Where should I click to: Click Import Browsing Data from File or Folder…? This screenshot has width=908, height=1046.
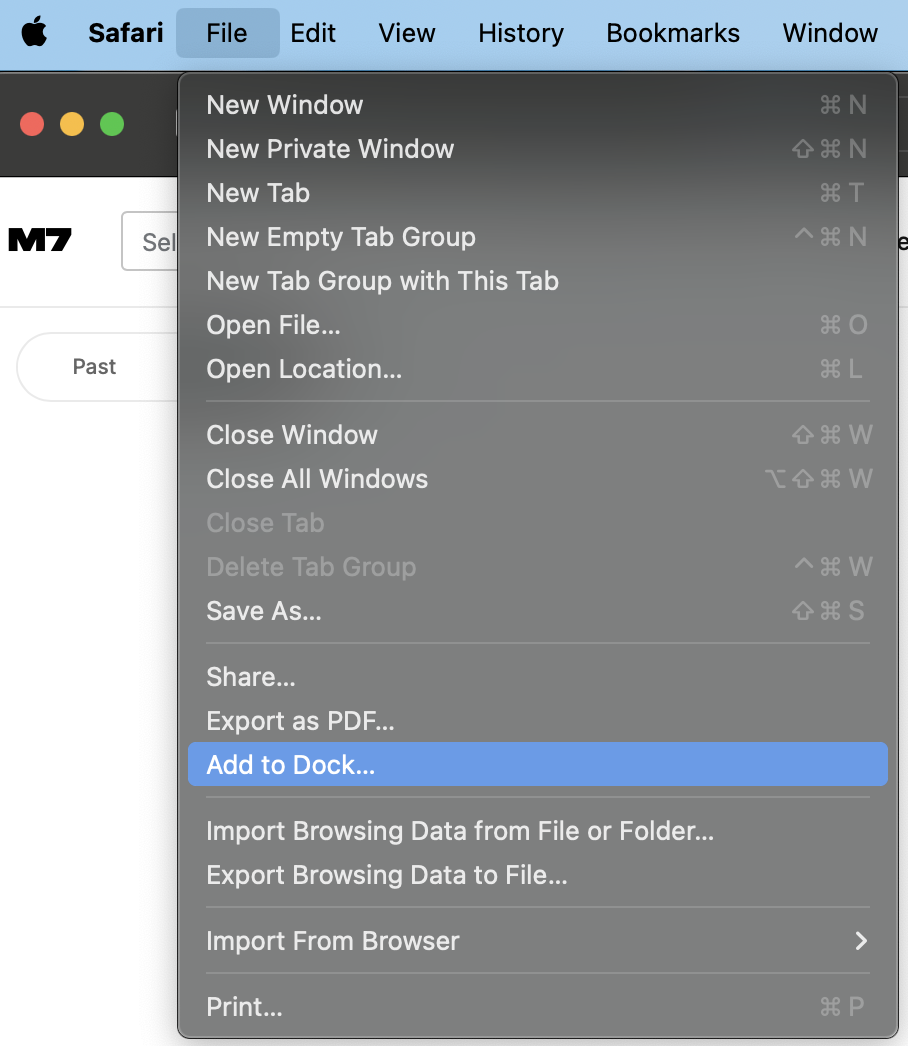[460, 831]
